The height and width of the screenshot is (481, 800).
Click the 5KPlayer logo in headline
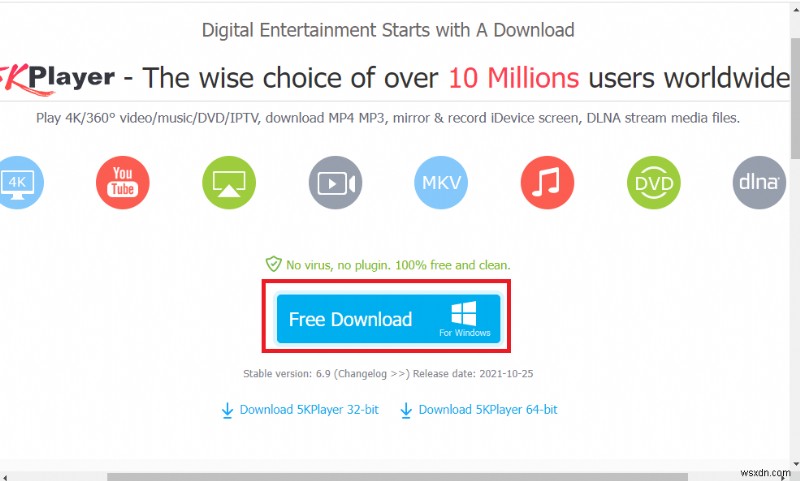57,79
